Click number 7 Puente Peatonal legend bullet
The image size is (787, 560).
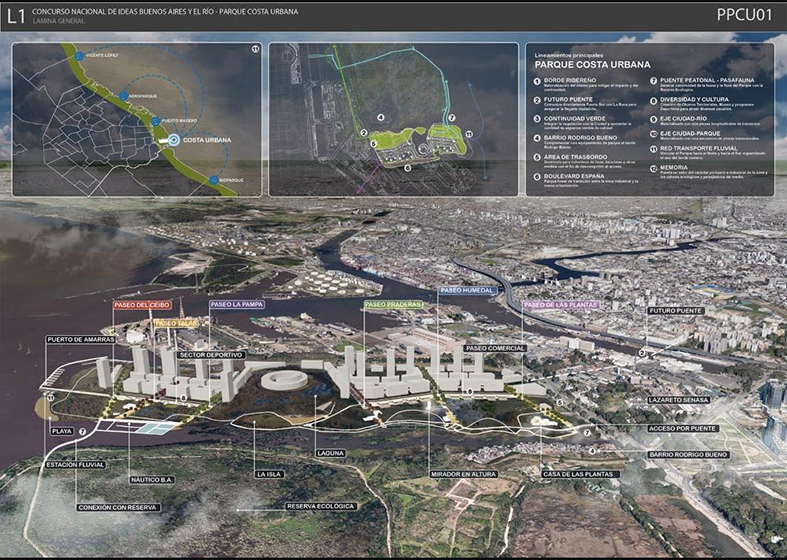(653, 80)
